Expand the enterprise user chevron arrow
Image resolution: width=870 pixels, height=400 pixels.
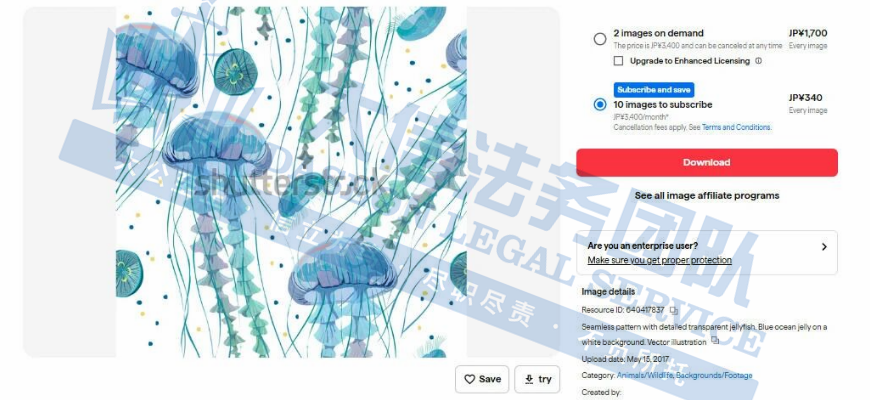(x=824, y=247)
